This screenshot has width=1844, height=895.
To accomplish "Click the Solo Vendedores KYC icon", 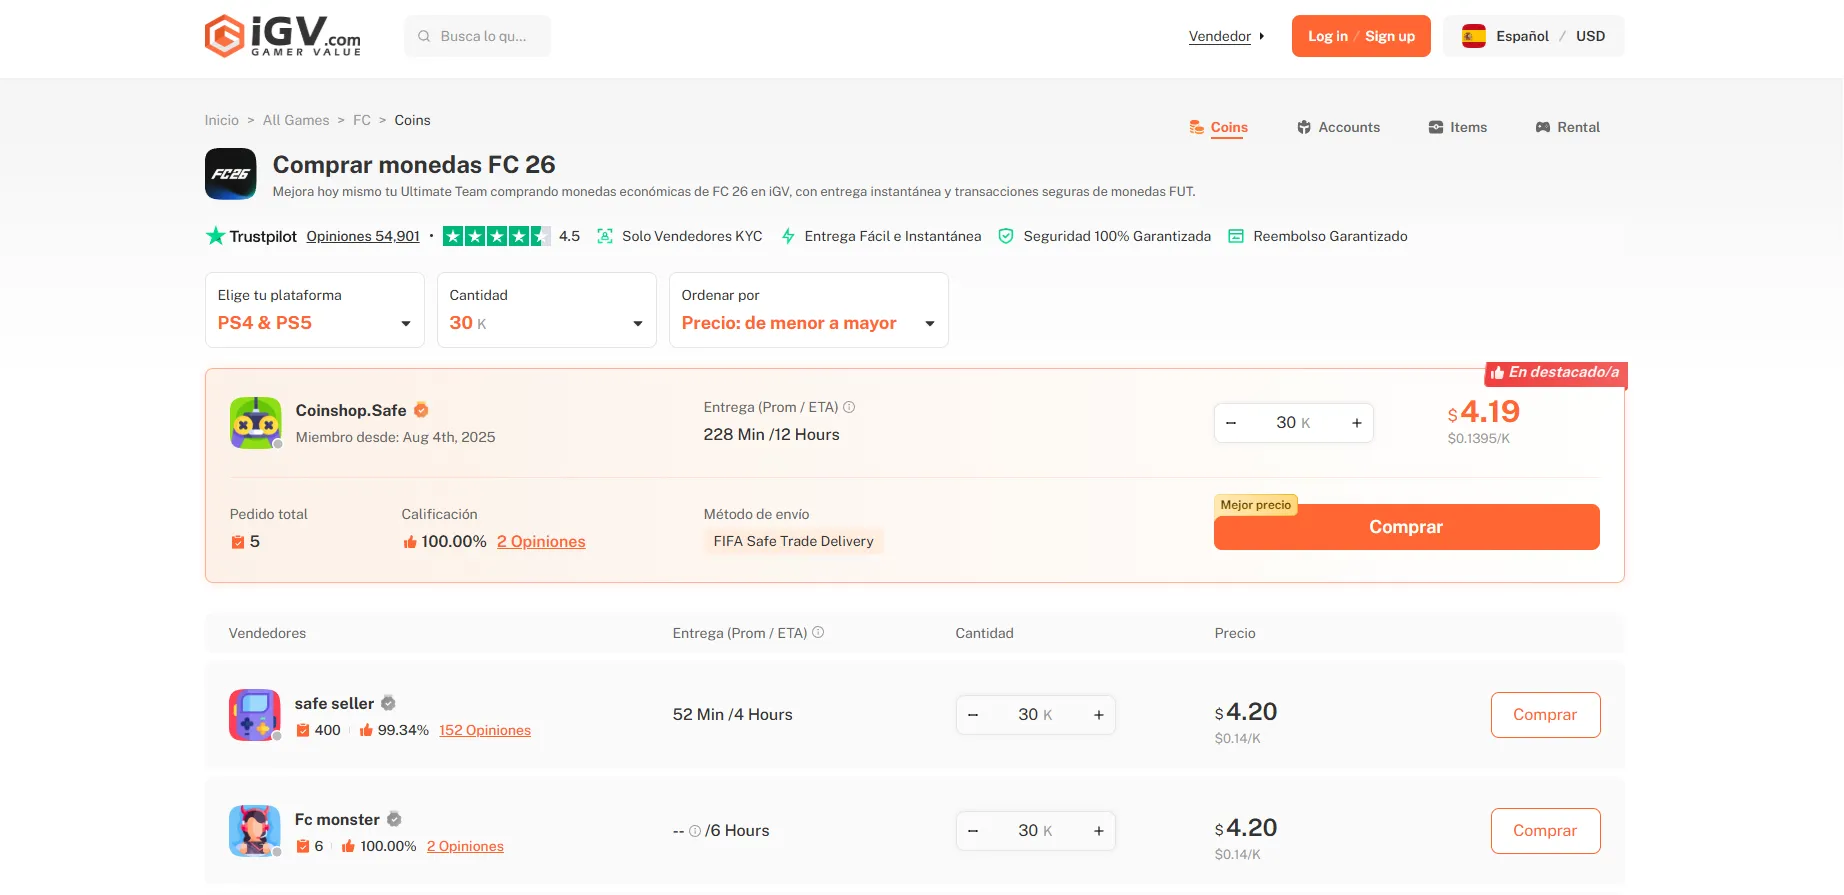I will pyautogui.click(x=605, y=236).
